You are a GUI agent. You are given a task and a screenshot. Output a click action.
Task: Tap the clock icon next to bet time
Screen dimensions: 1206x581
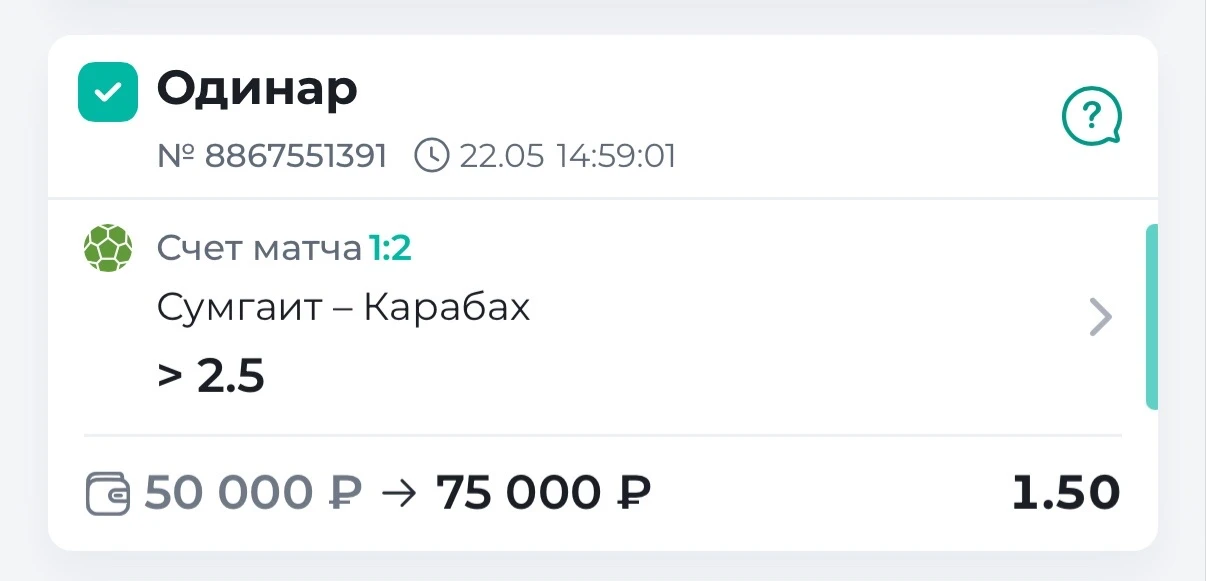(432, 156)
